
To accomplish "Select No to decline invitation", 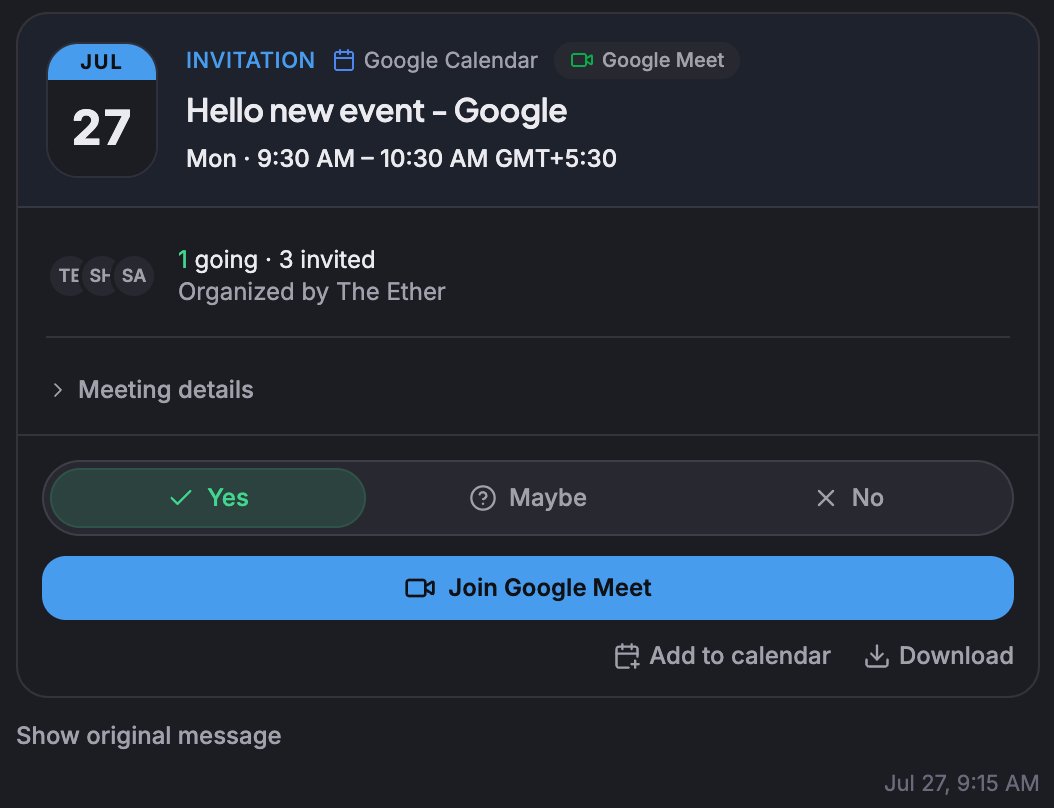I will click(x=850, y=498).
